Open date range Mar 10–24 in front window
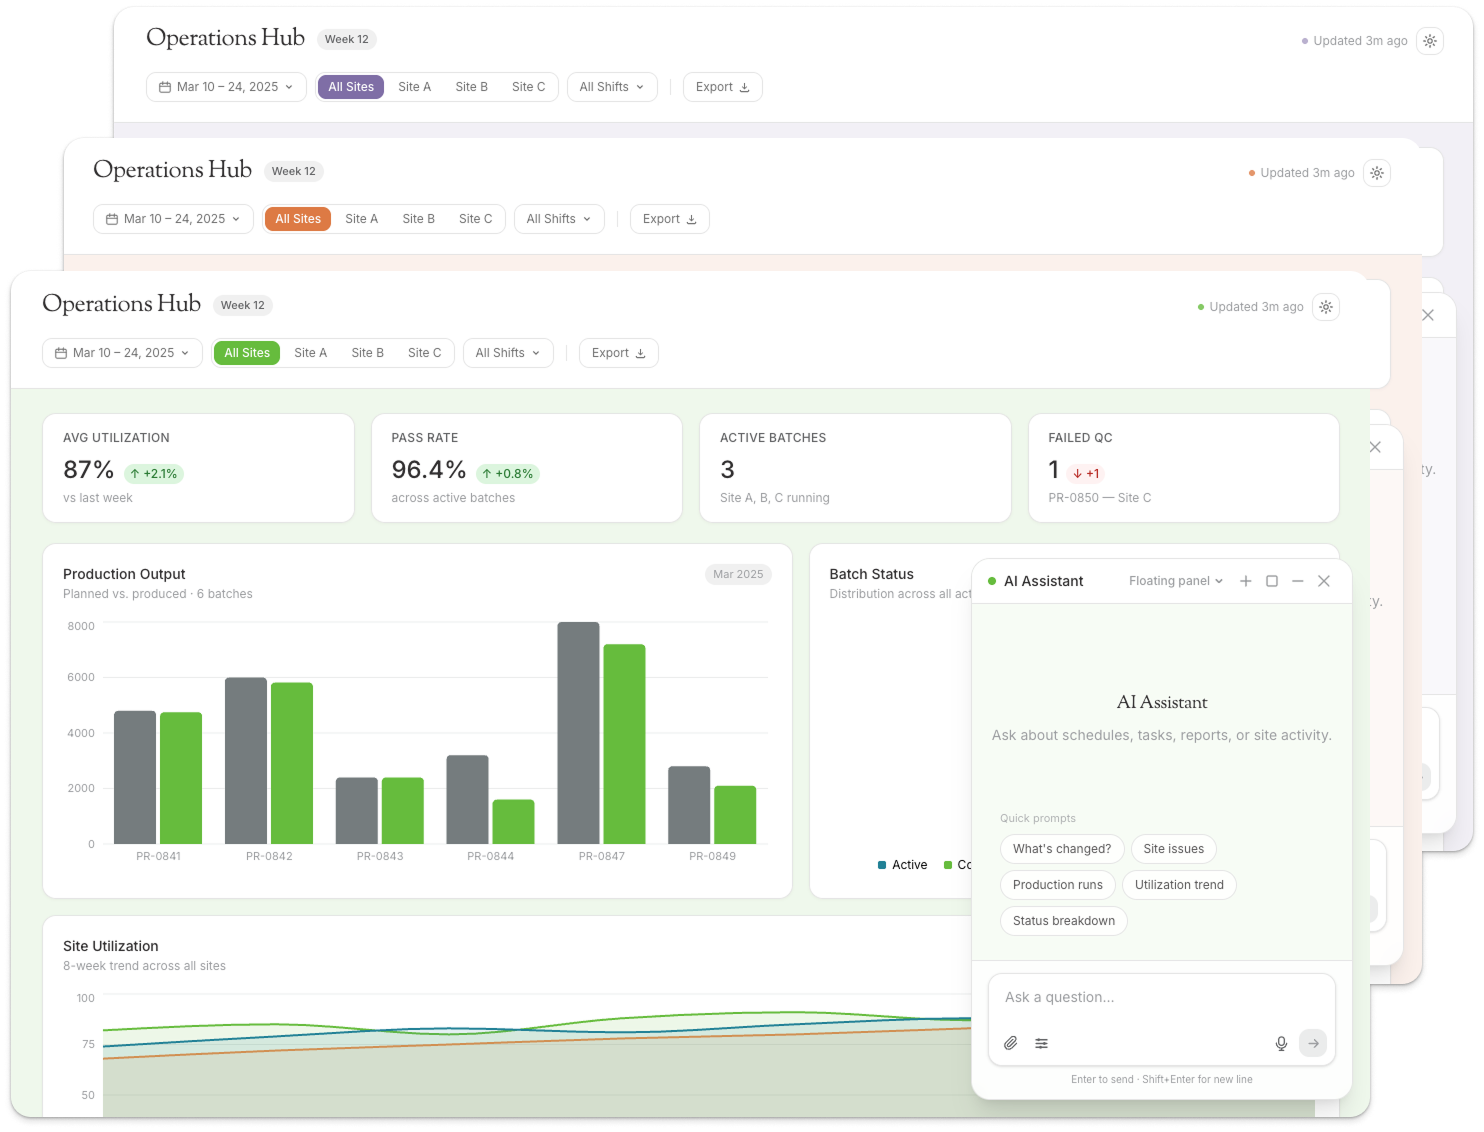Image resolution: width=1484 pixels, height=1132 pixels. pyautogui.click(x=122, y=353)
